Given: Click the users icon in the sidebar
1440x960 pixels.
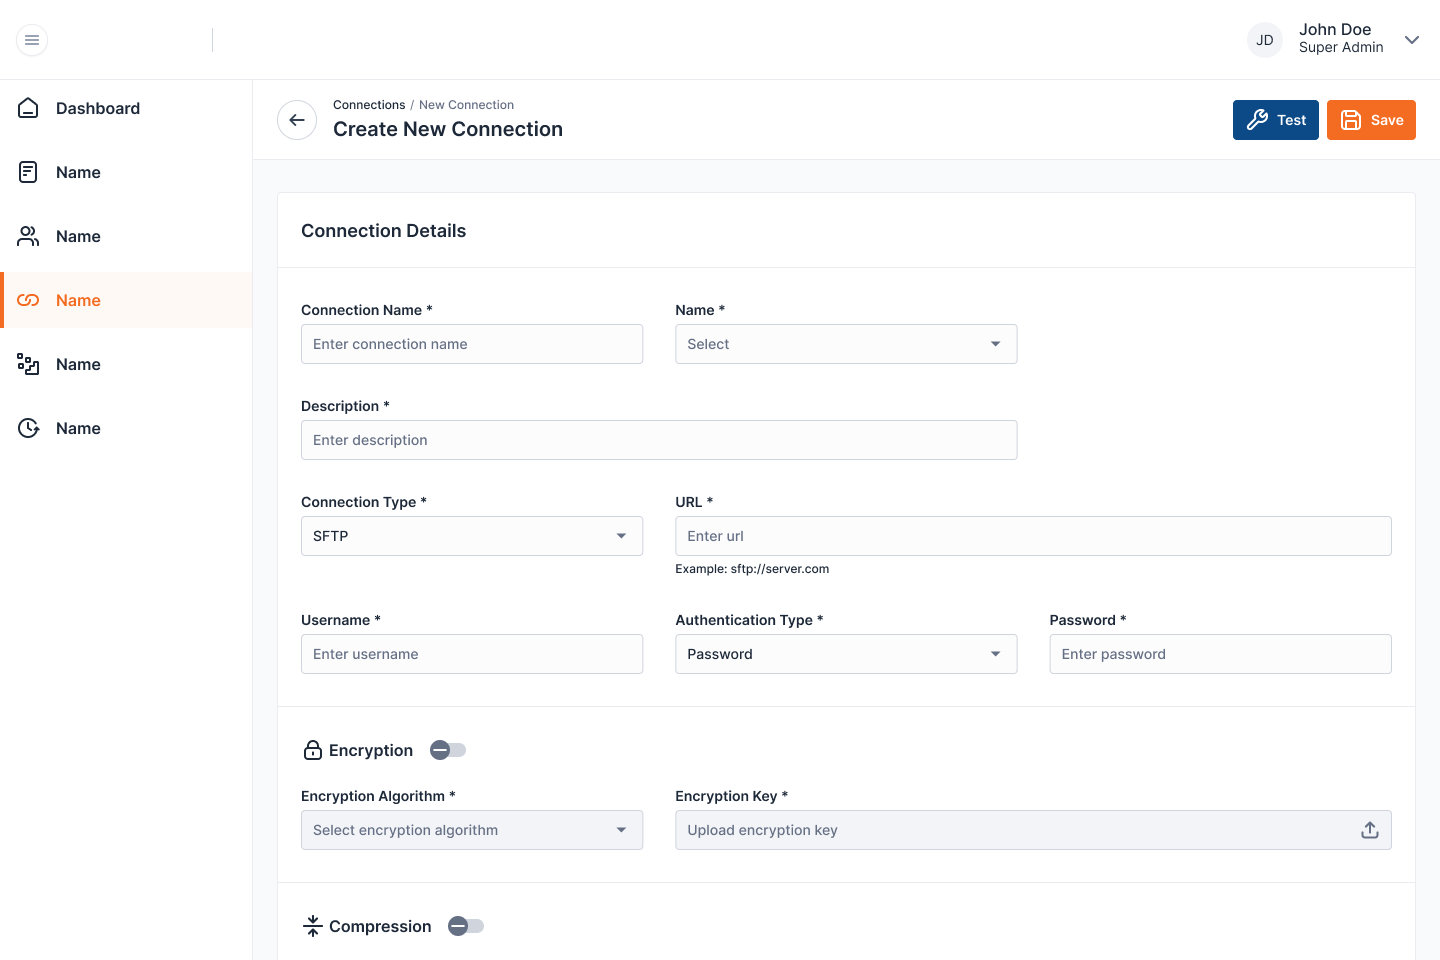Looking at the screenshot, I should point(28,236).
